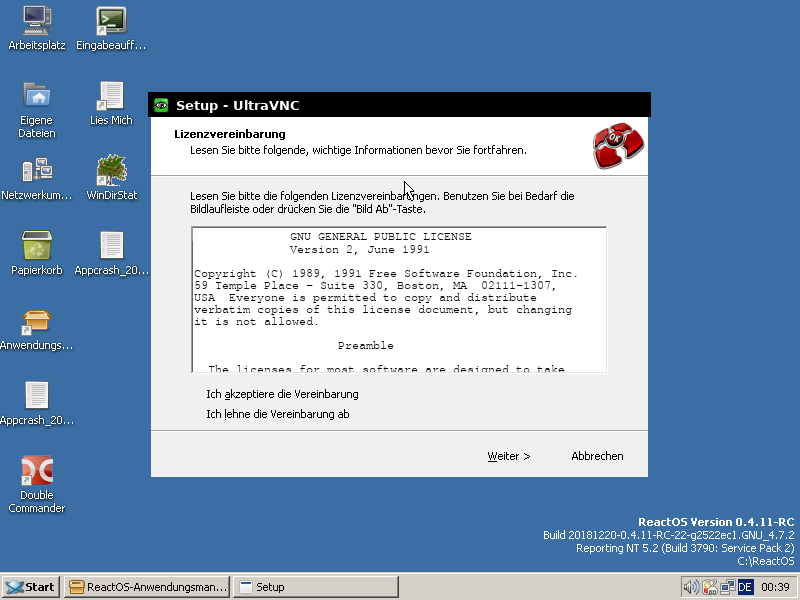Choose 'Ich akzeptiere die Vereinbarung' option
800x600 pixels.
coord(282,394)
